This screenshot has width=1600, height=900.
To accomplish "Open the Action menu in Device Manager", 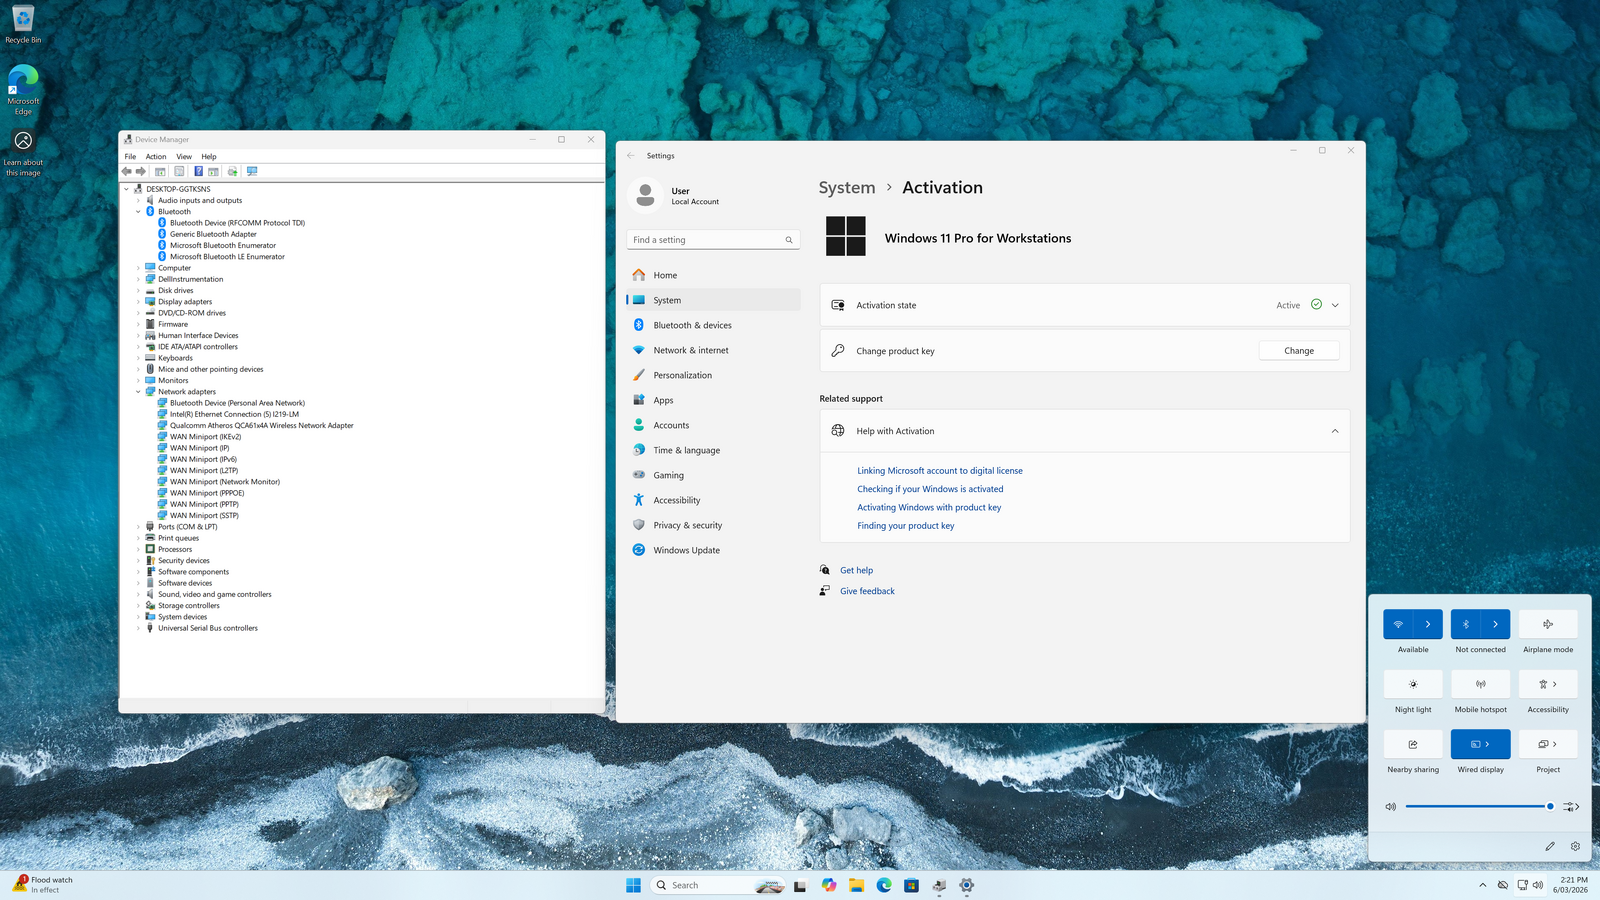I will coord(156,156).
